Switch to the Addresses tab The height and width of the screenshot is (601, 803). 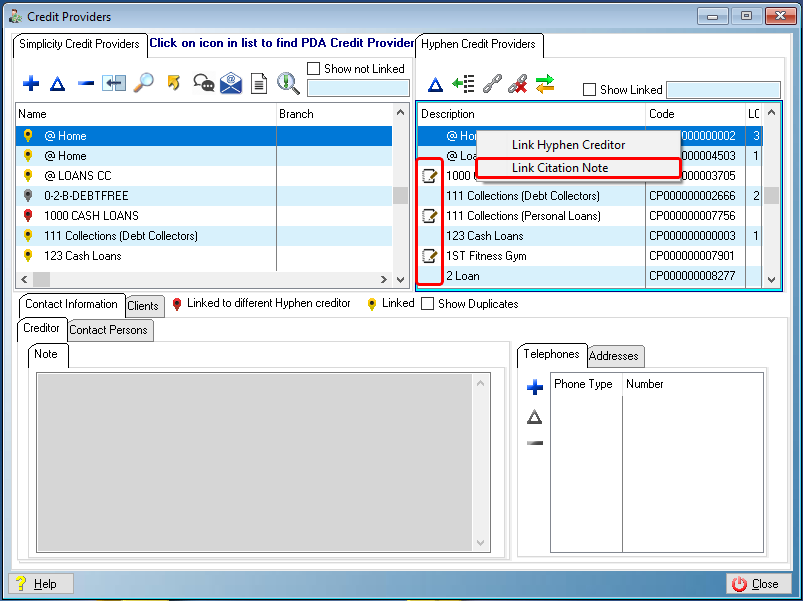[614, 356]
